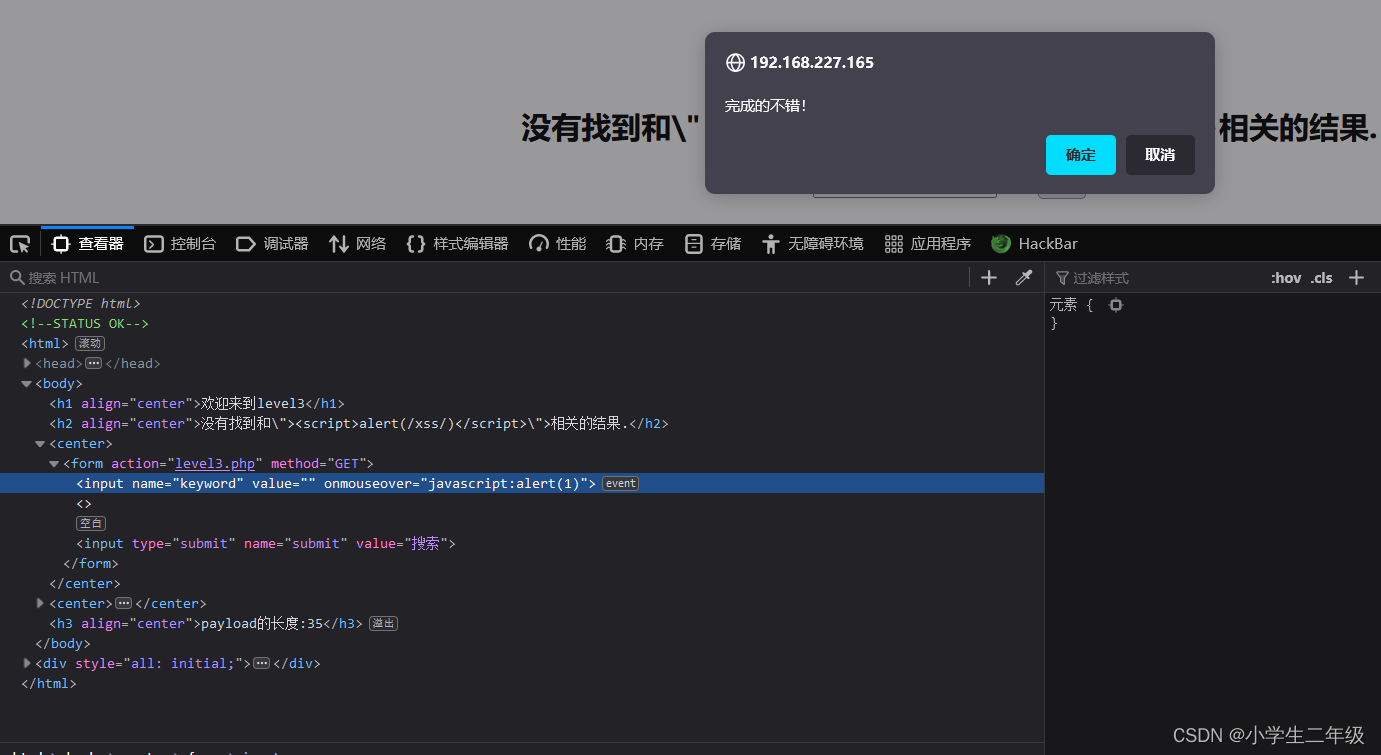
Task: Toggle the :hov pseudo-class panel
Action: [x=1286, y=278]
